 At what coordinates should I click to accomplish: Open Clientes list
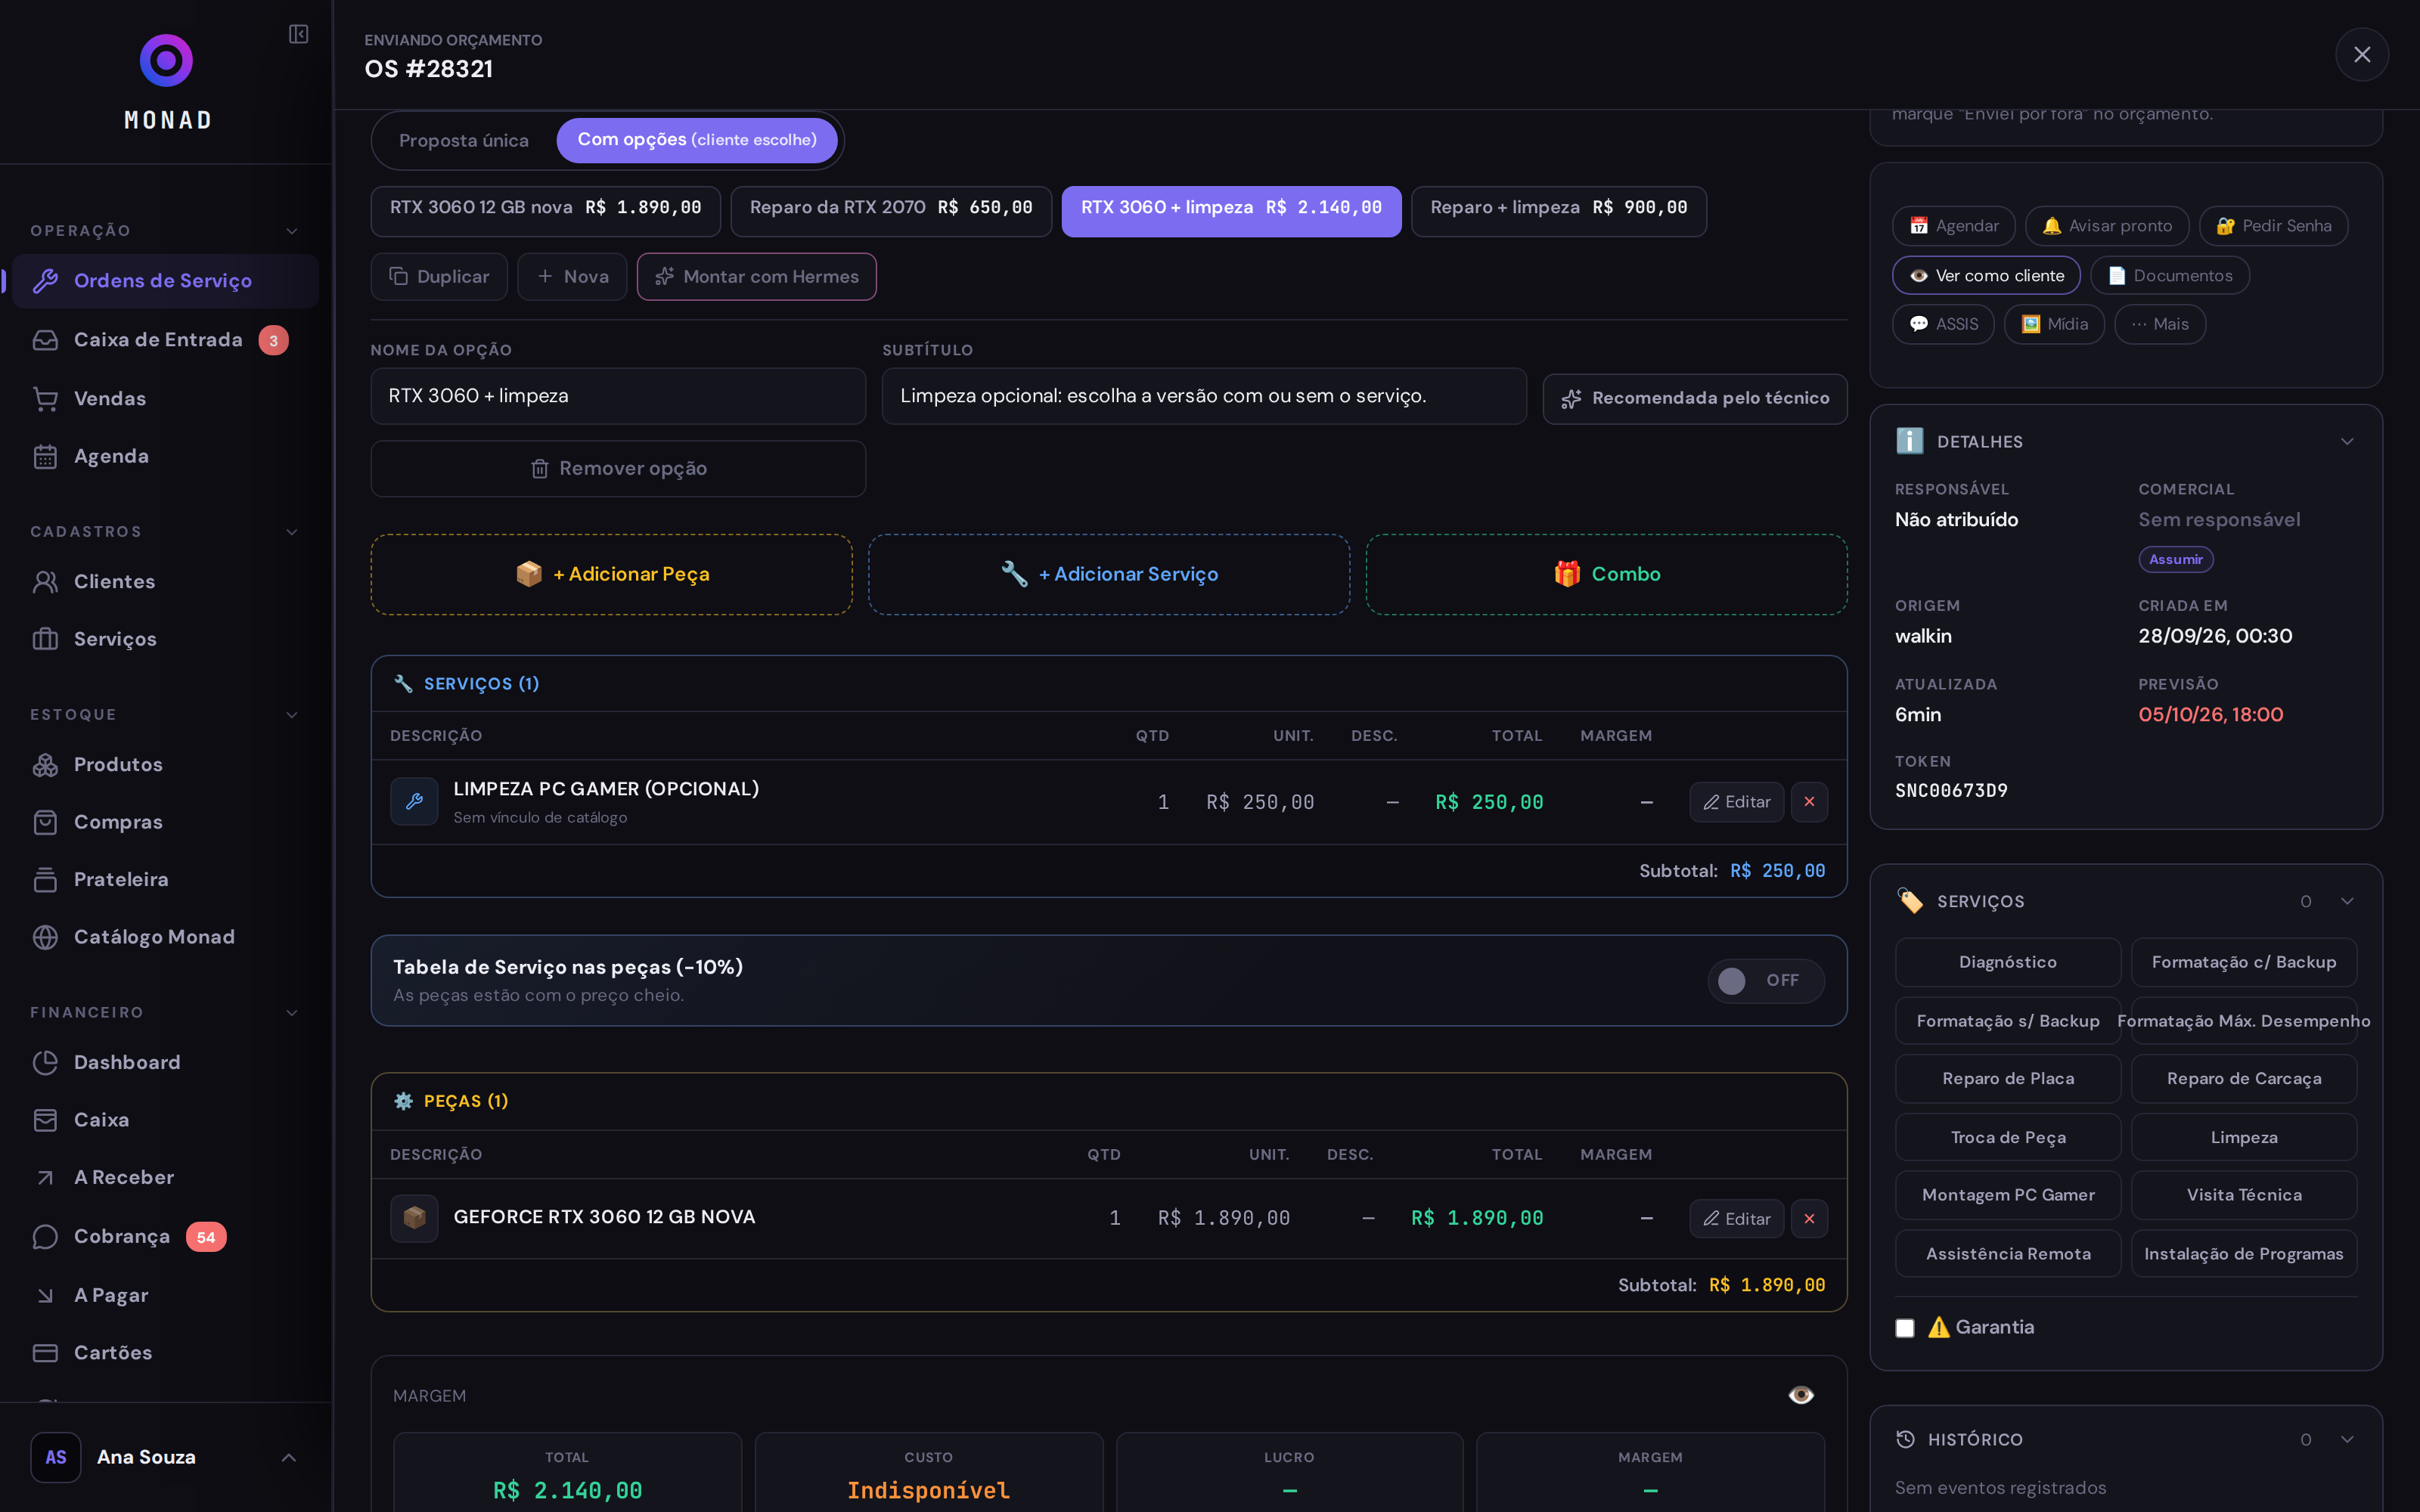point(166,581)
